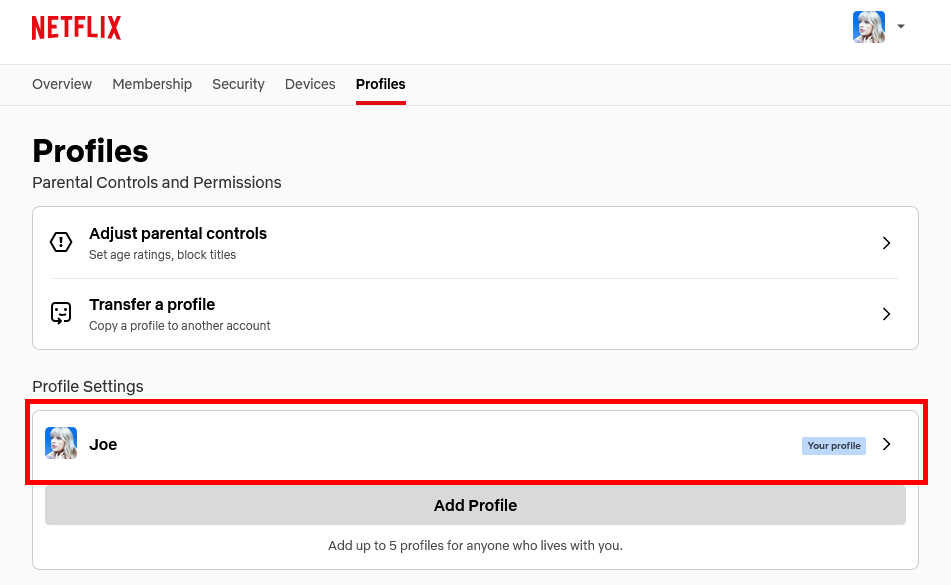The image size is (951, 585).
Task: Click the Transfer a profile face icon
Action: [61, 313]
